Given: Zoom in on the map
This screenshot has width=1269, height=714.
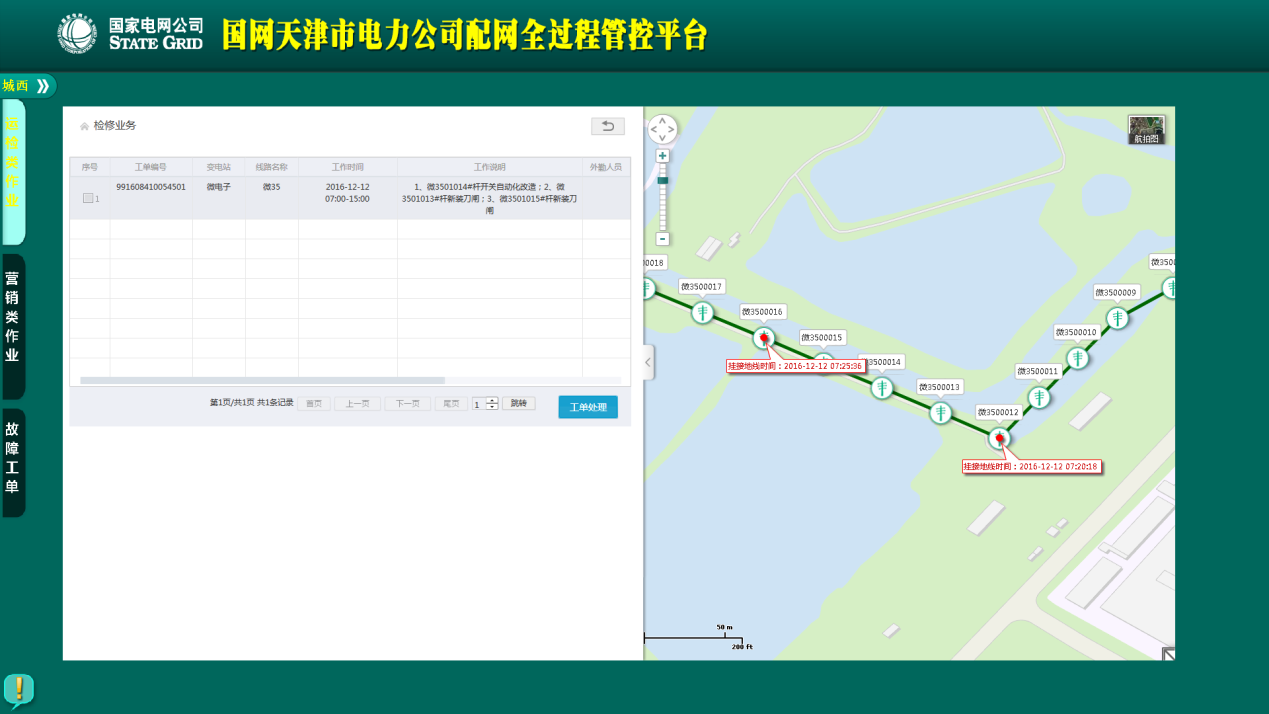Looking at the screenshot, I should click(662, 156).
